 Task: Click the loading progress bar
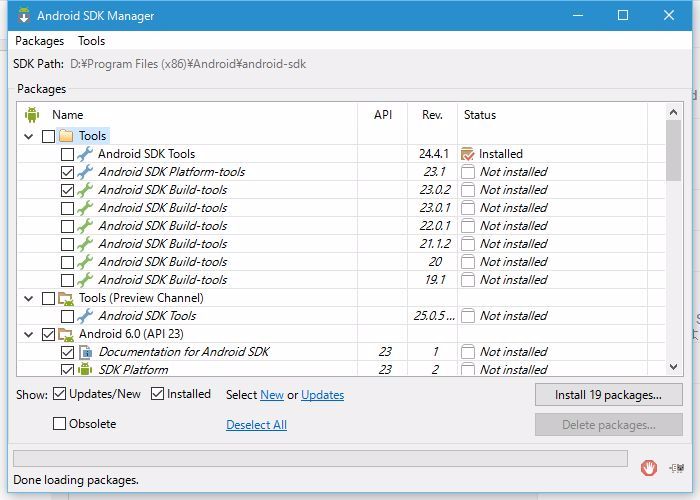(320, 459)
